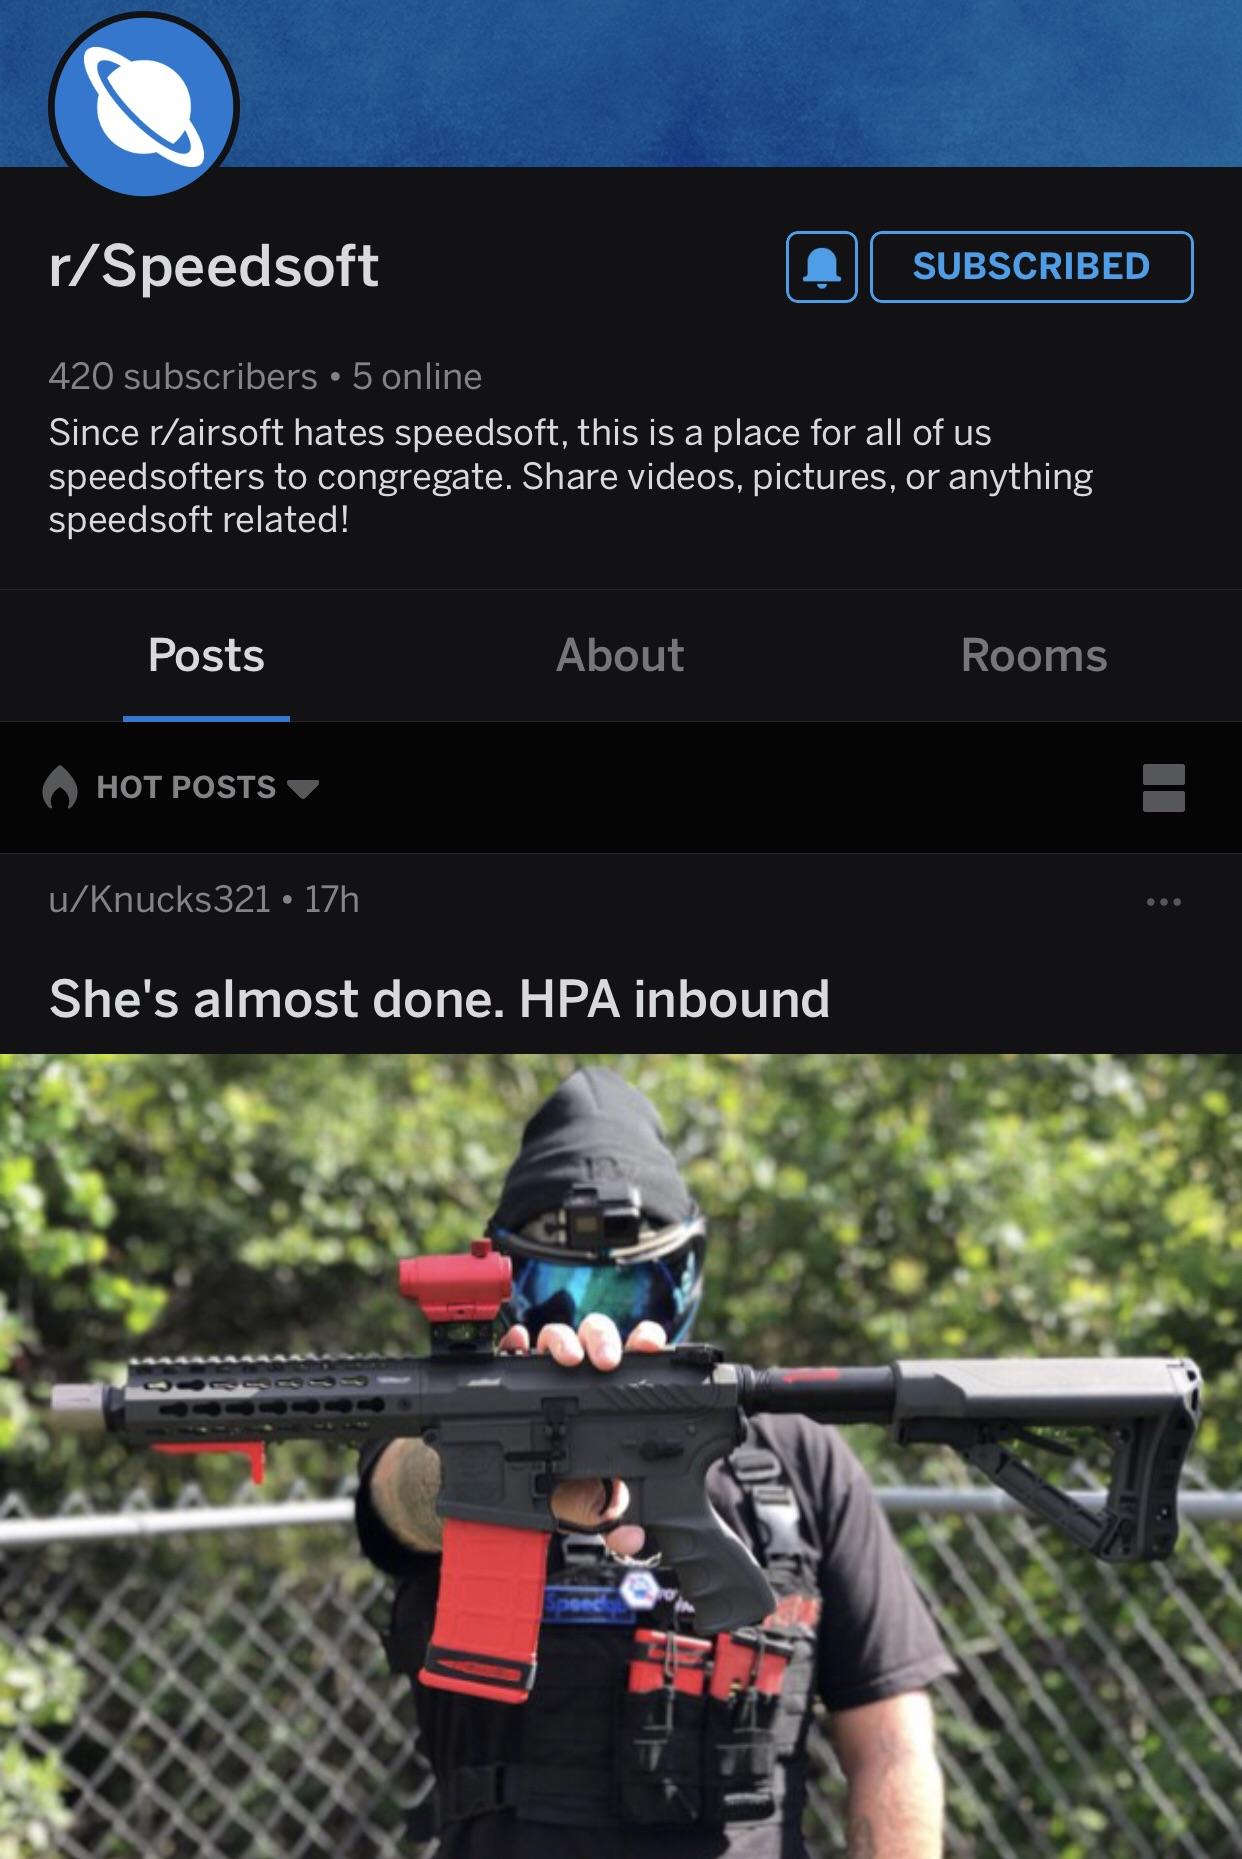Viewport: 1242px width, 1859px height.
Task: Switch to the About tab
Action: click(620, 656)
